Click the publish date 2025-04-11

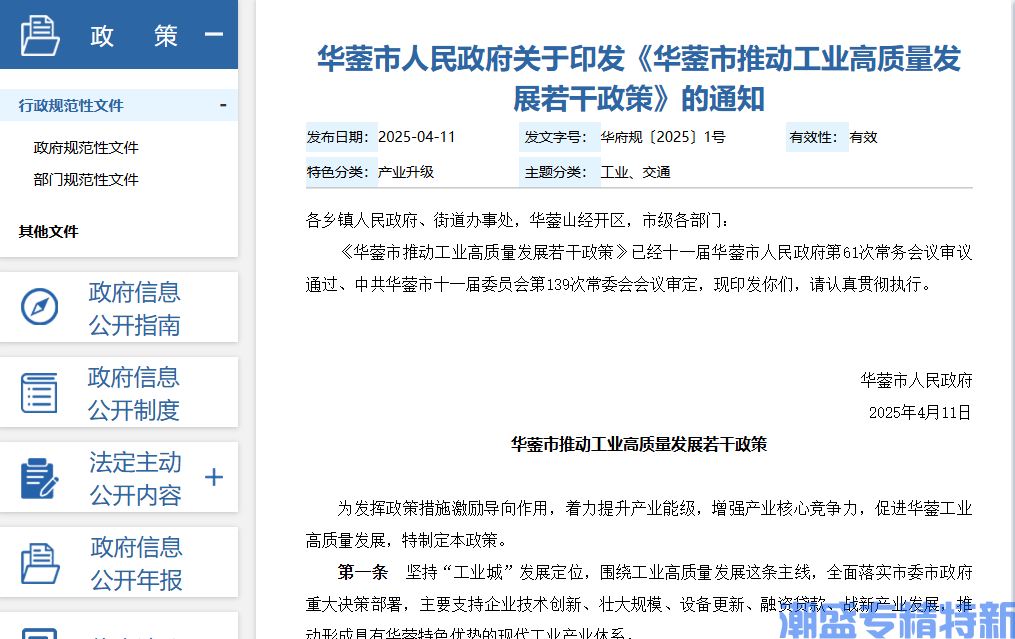pos(416,137)
